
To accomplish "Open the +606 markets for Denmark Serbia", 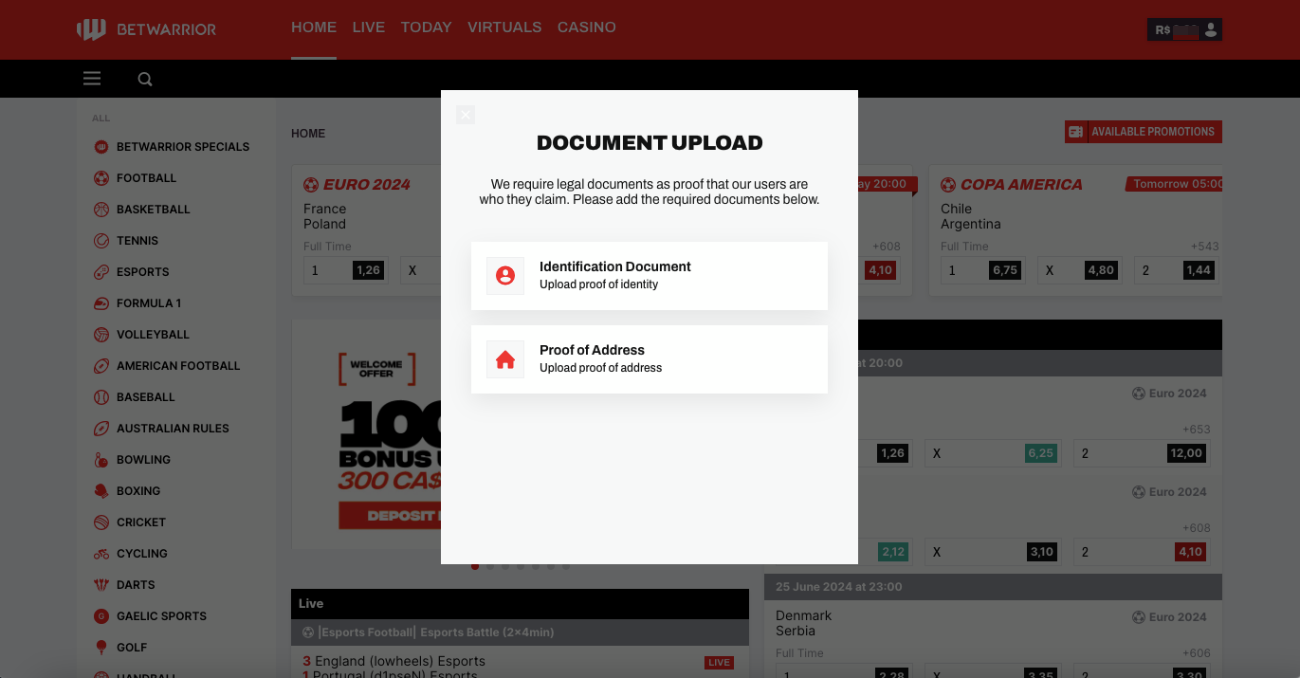I will [1197, 653].
